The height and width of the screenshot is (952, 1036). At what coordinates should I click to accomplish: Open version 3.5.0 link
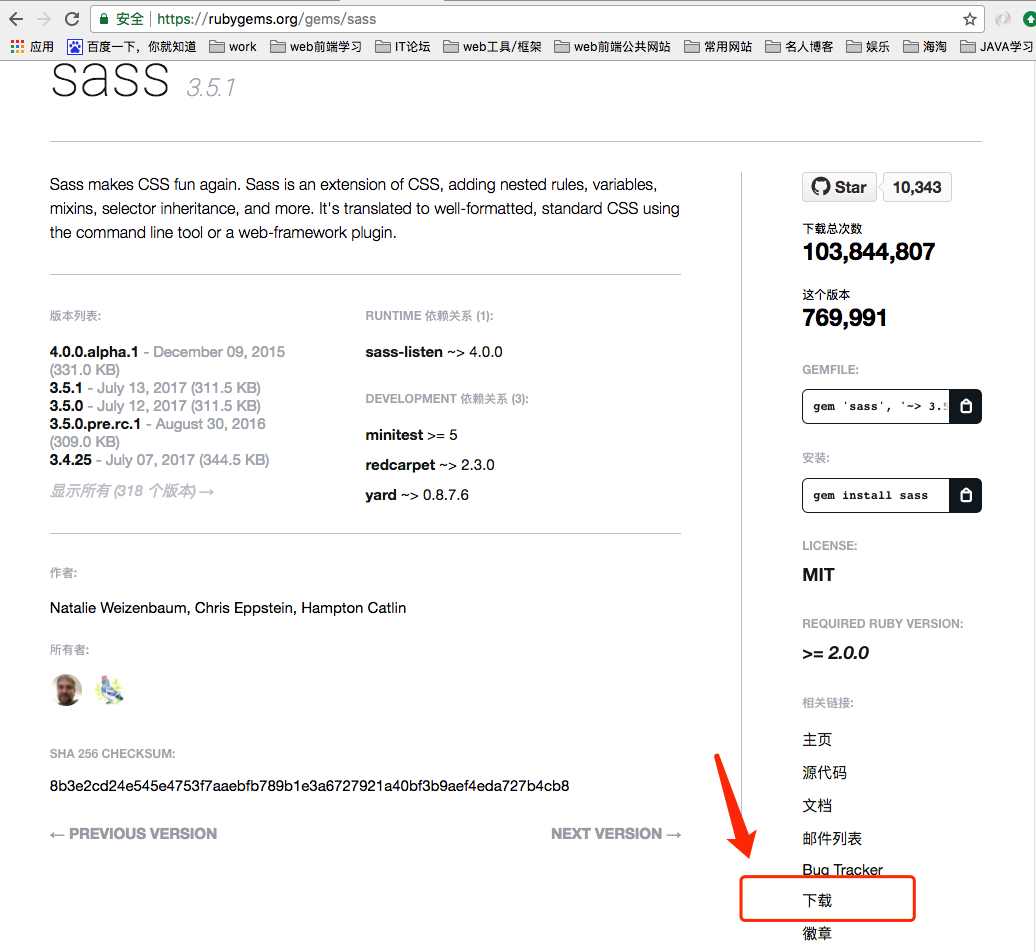[x=66, y=406]
